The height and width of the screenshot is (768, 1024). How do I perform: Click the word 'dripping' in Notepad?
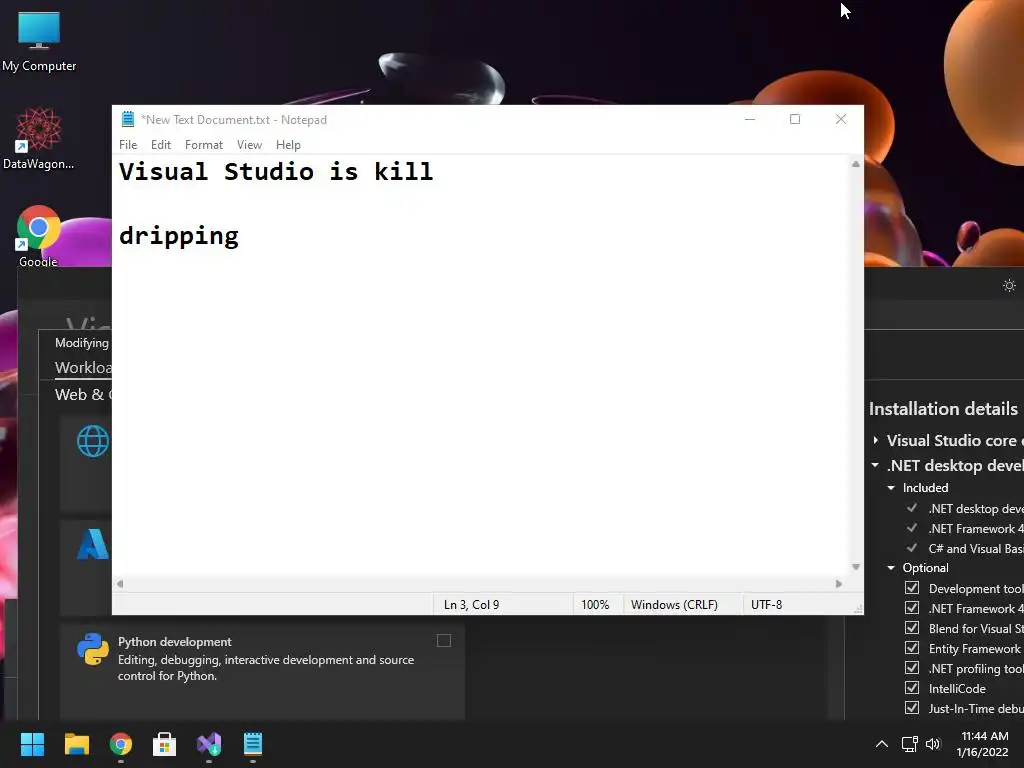[179, 236]
